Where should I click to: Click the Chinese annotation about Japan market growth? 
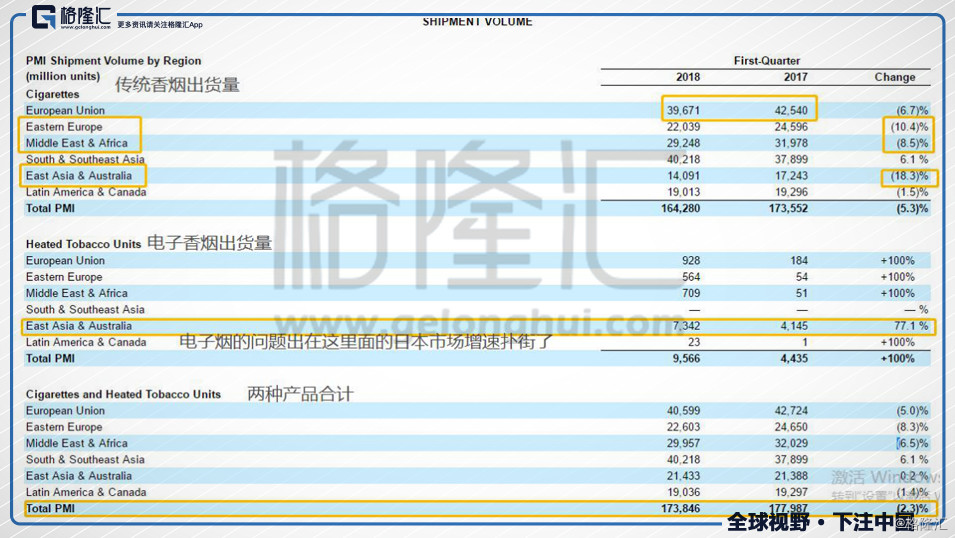coord(366,342)
